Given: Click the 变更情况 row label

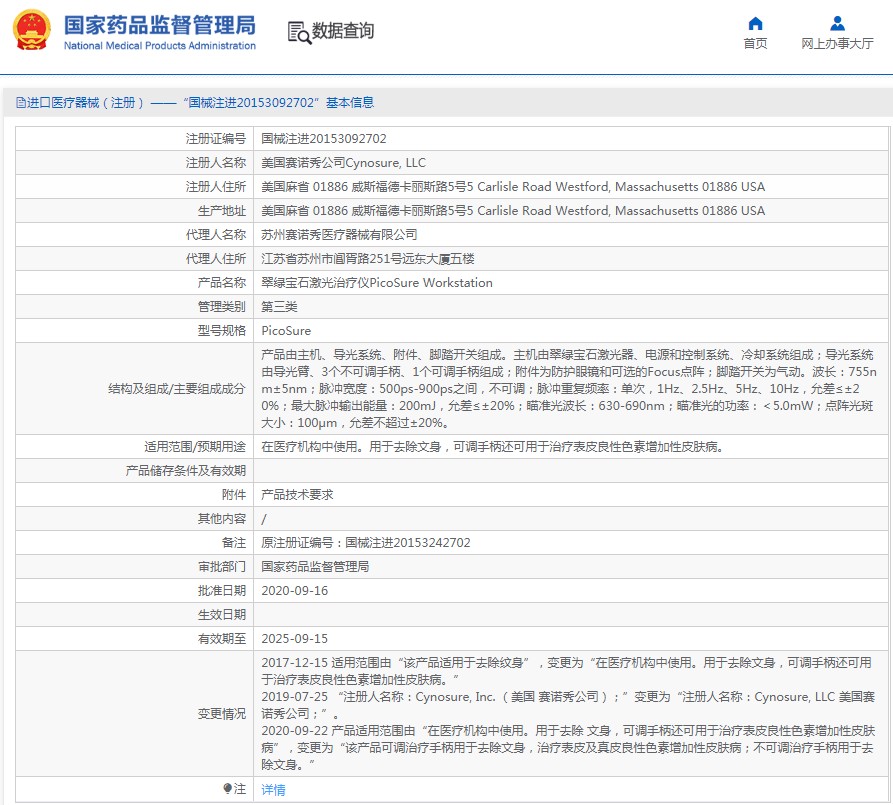Looking at the screenshot, I should [222, 714].
